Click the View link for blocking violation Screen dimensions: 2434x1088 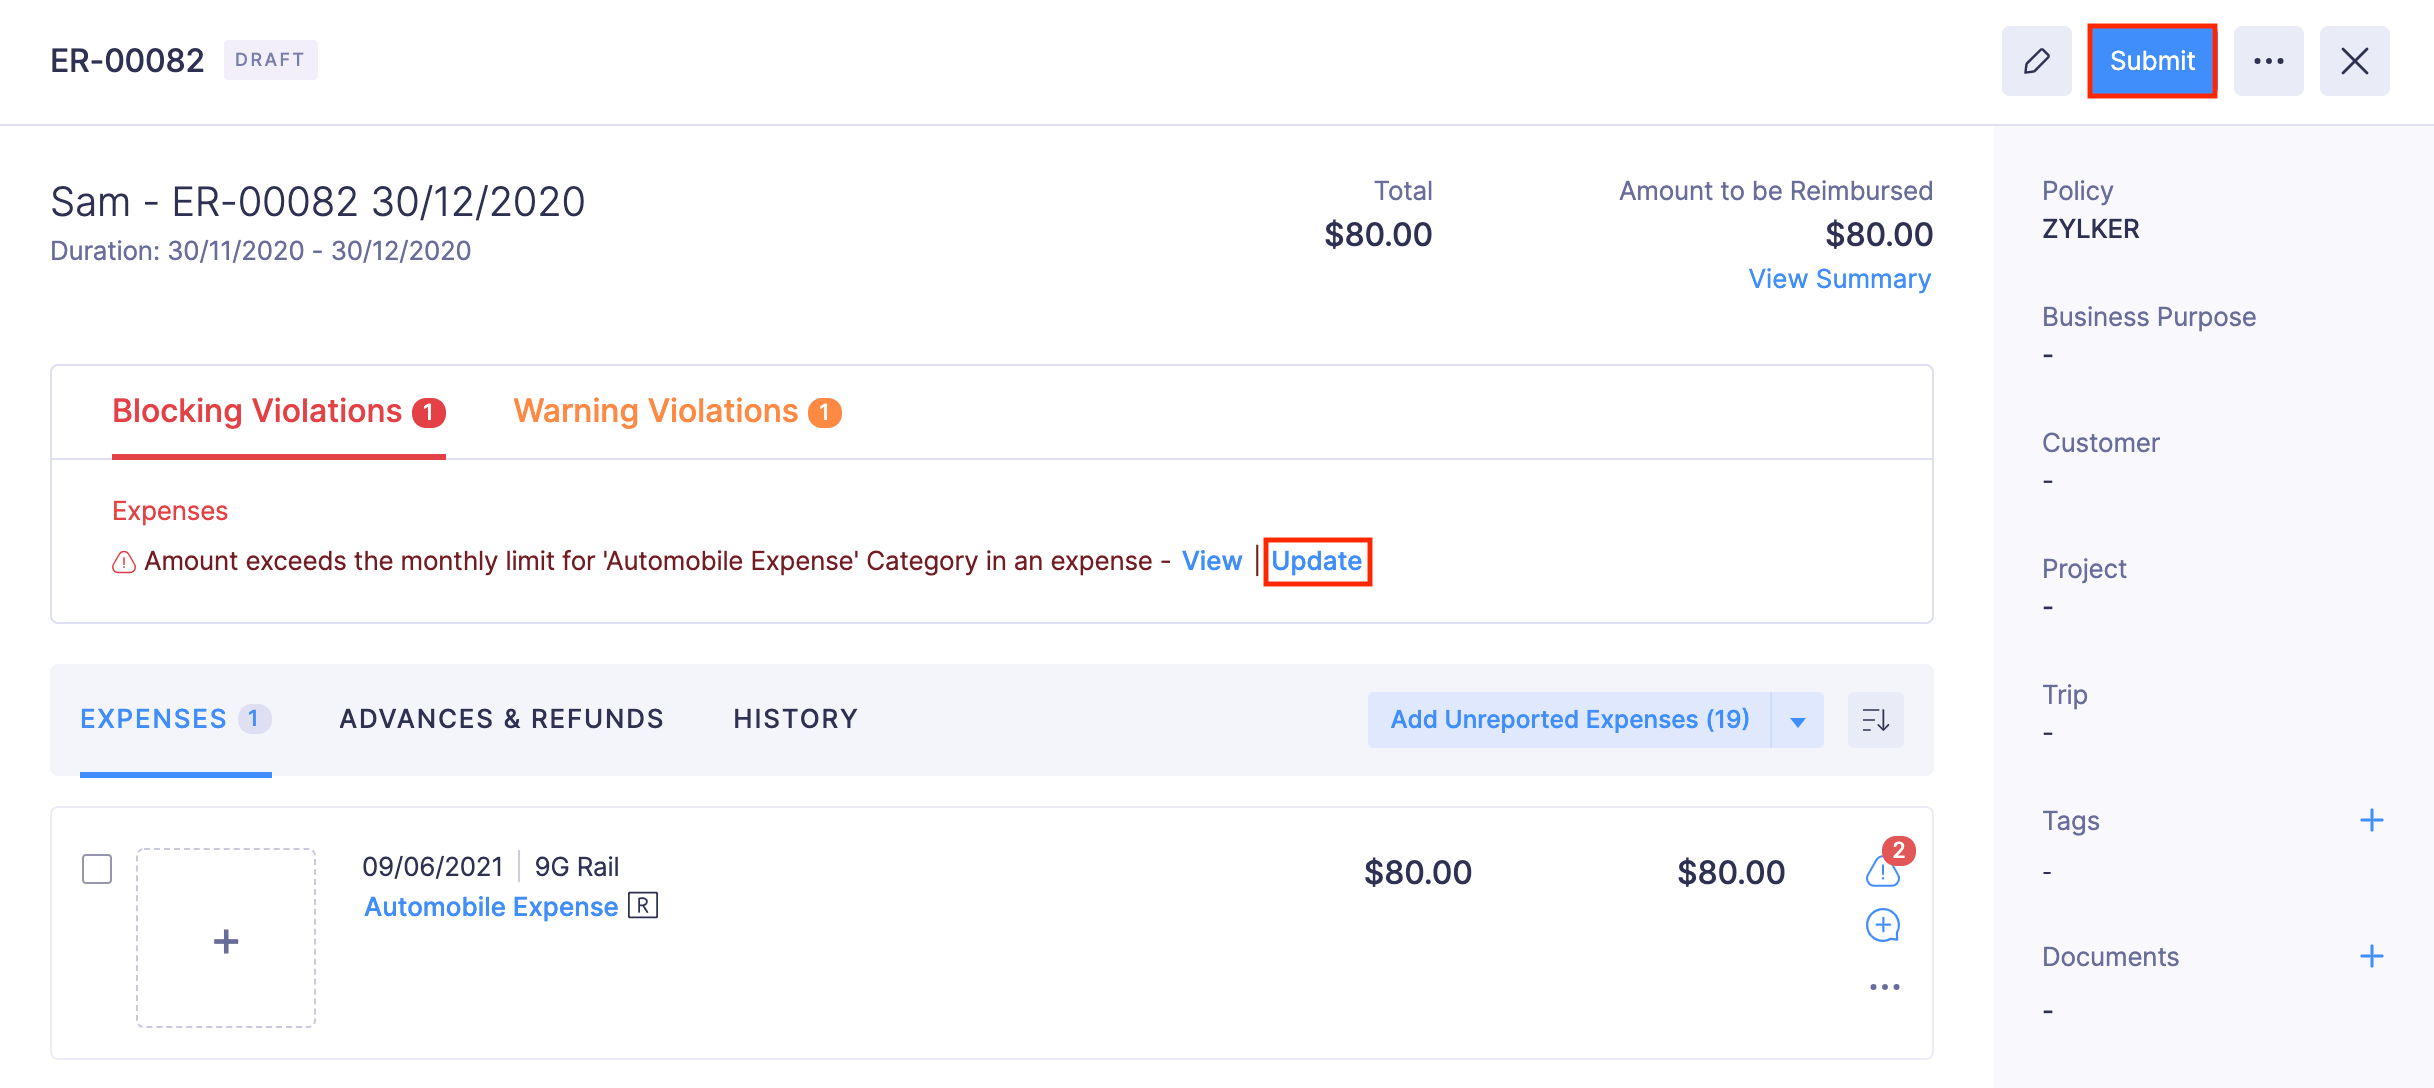point(1211,561)
